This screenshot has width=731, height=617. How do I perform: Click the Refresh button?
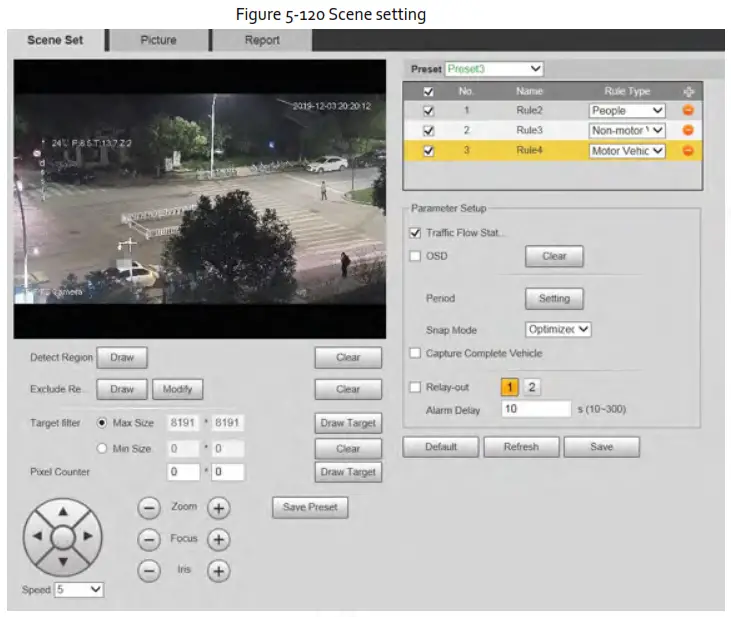pyautogui.click(x=521, y=447)
